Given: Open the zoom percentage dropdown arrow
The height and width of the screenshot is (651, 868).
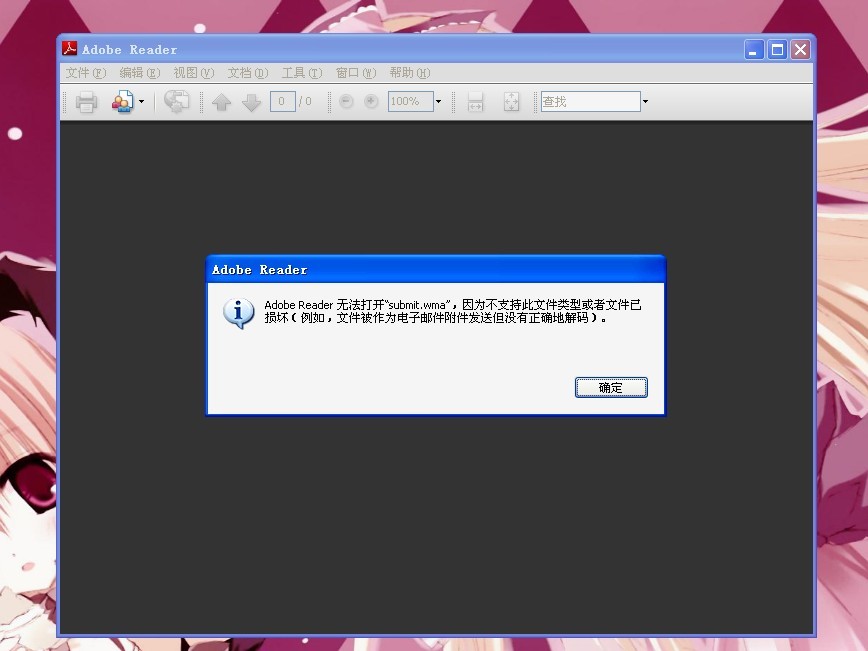Looking at the screenshot, I should 438,101.
